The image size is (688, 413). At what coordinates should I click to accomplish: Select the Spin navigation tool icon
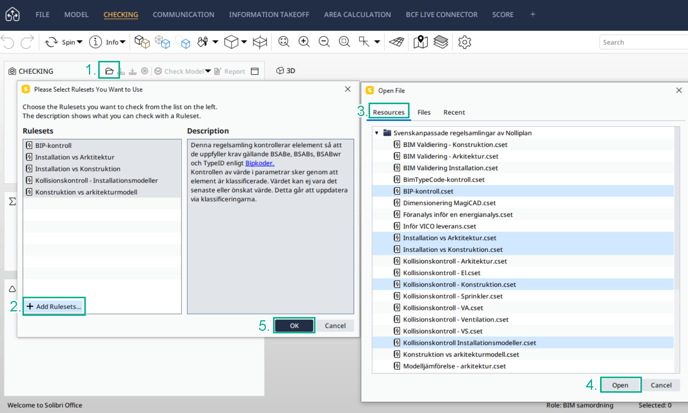51,42
